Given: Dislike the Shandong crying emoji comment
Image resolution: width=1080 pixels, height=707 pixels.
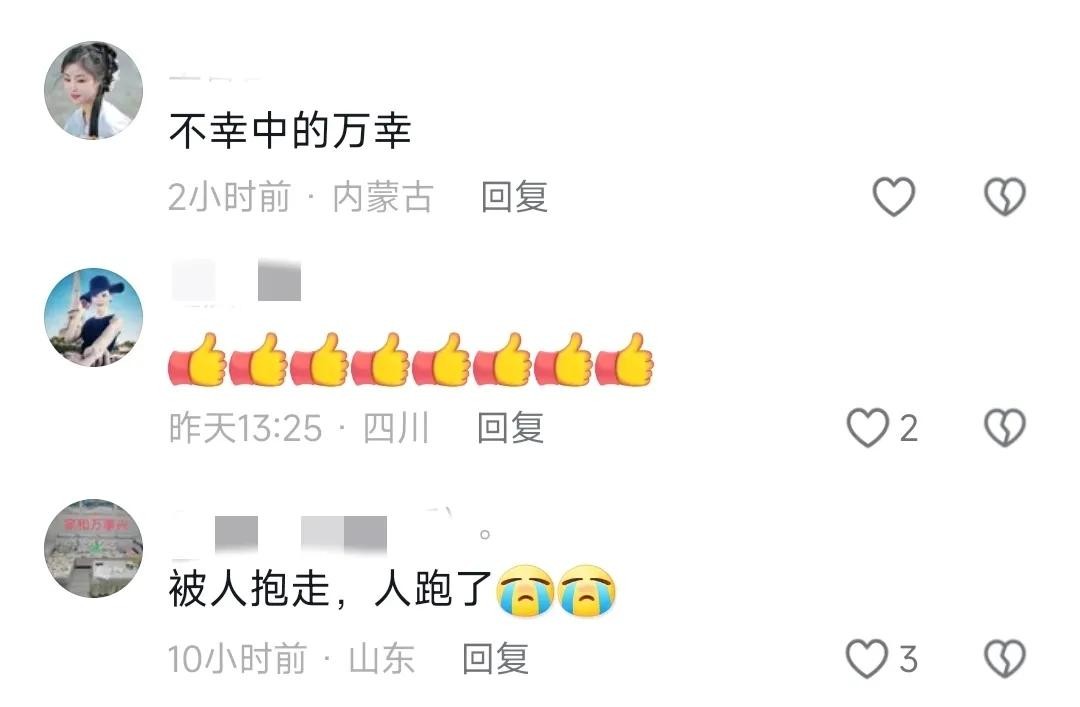Looking at the screenshot, I should (x=1004, y=659).
